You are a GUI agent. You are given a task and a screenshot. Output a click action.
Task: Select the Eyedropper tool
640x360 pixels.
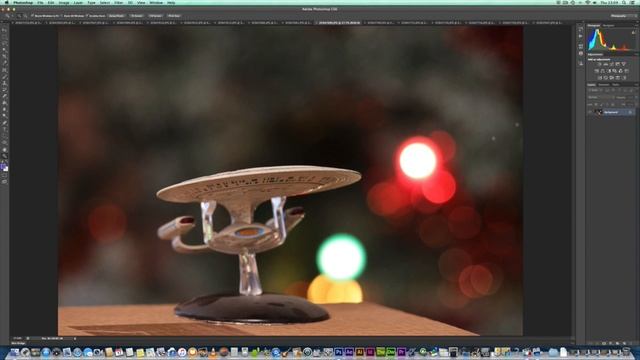click(x=5, y=63)
